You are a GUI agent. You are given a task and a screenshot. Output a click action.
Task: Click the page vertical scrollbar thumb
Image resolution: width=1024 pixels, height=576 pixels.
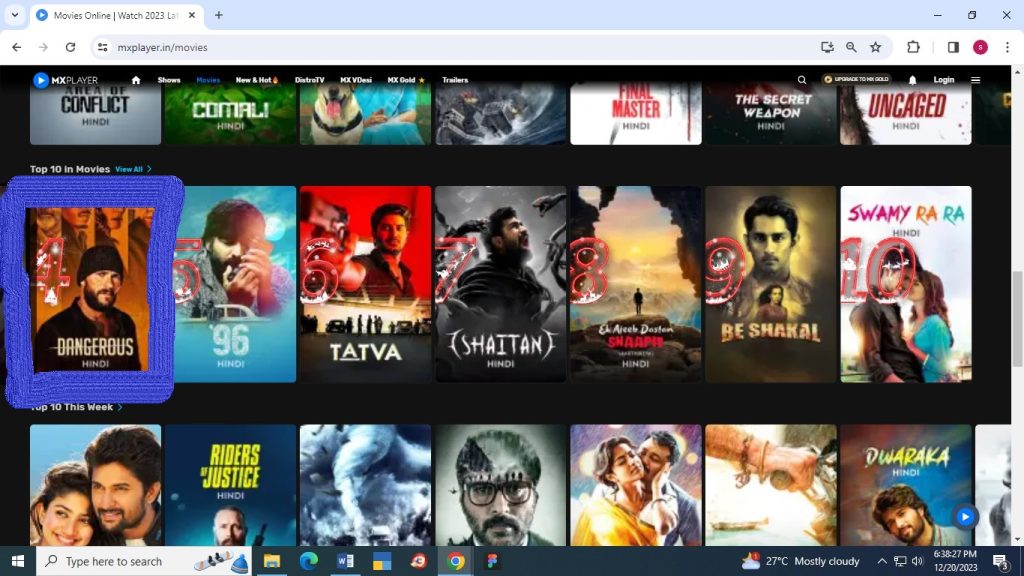tap(1017, 319)
